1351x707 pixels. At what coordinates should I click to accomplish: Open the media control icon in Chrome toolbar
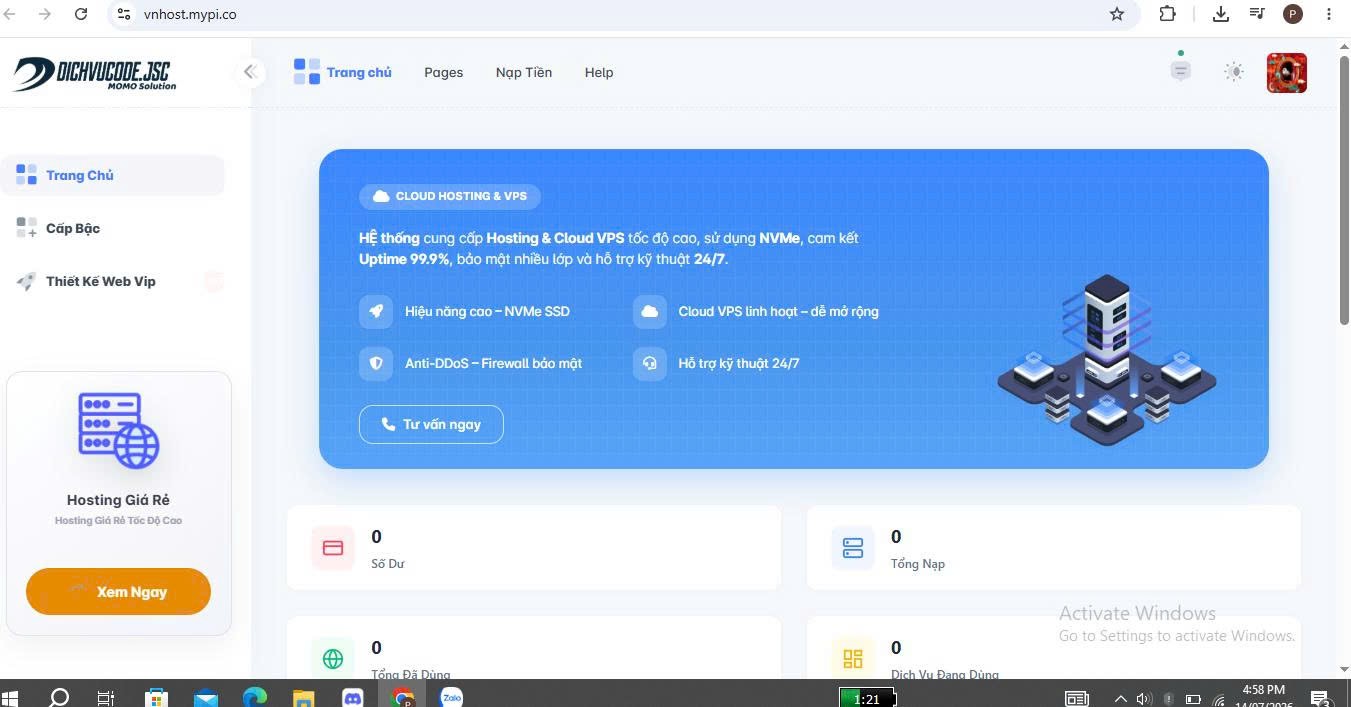pos(1257,14)
